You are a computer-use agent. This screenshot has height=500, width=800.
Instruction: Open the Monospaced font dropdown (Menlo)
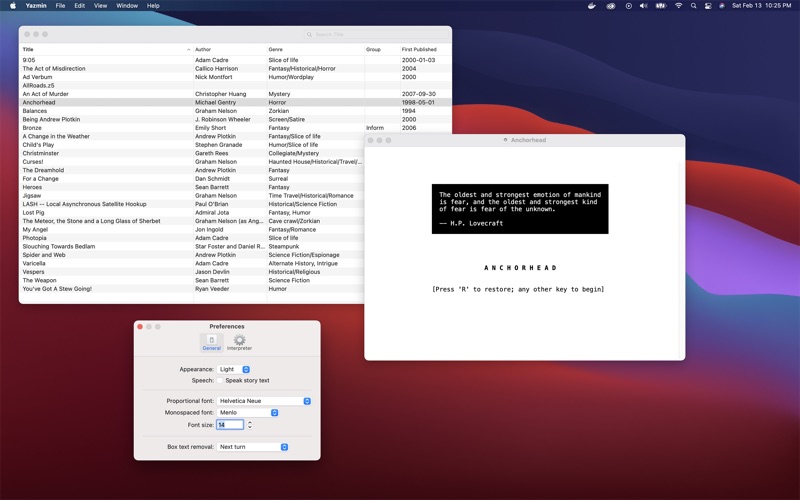[x=247, y=412]
